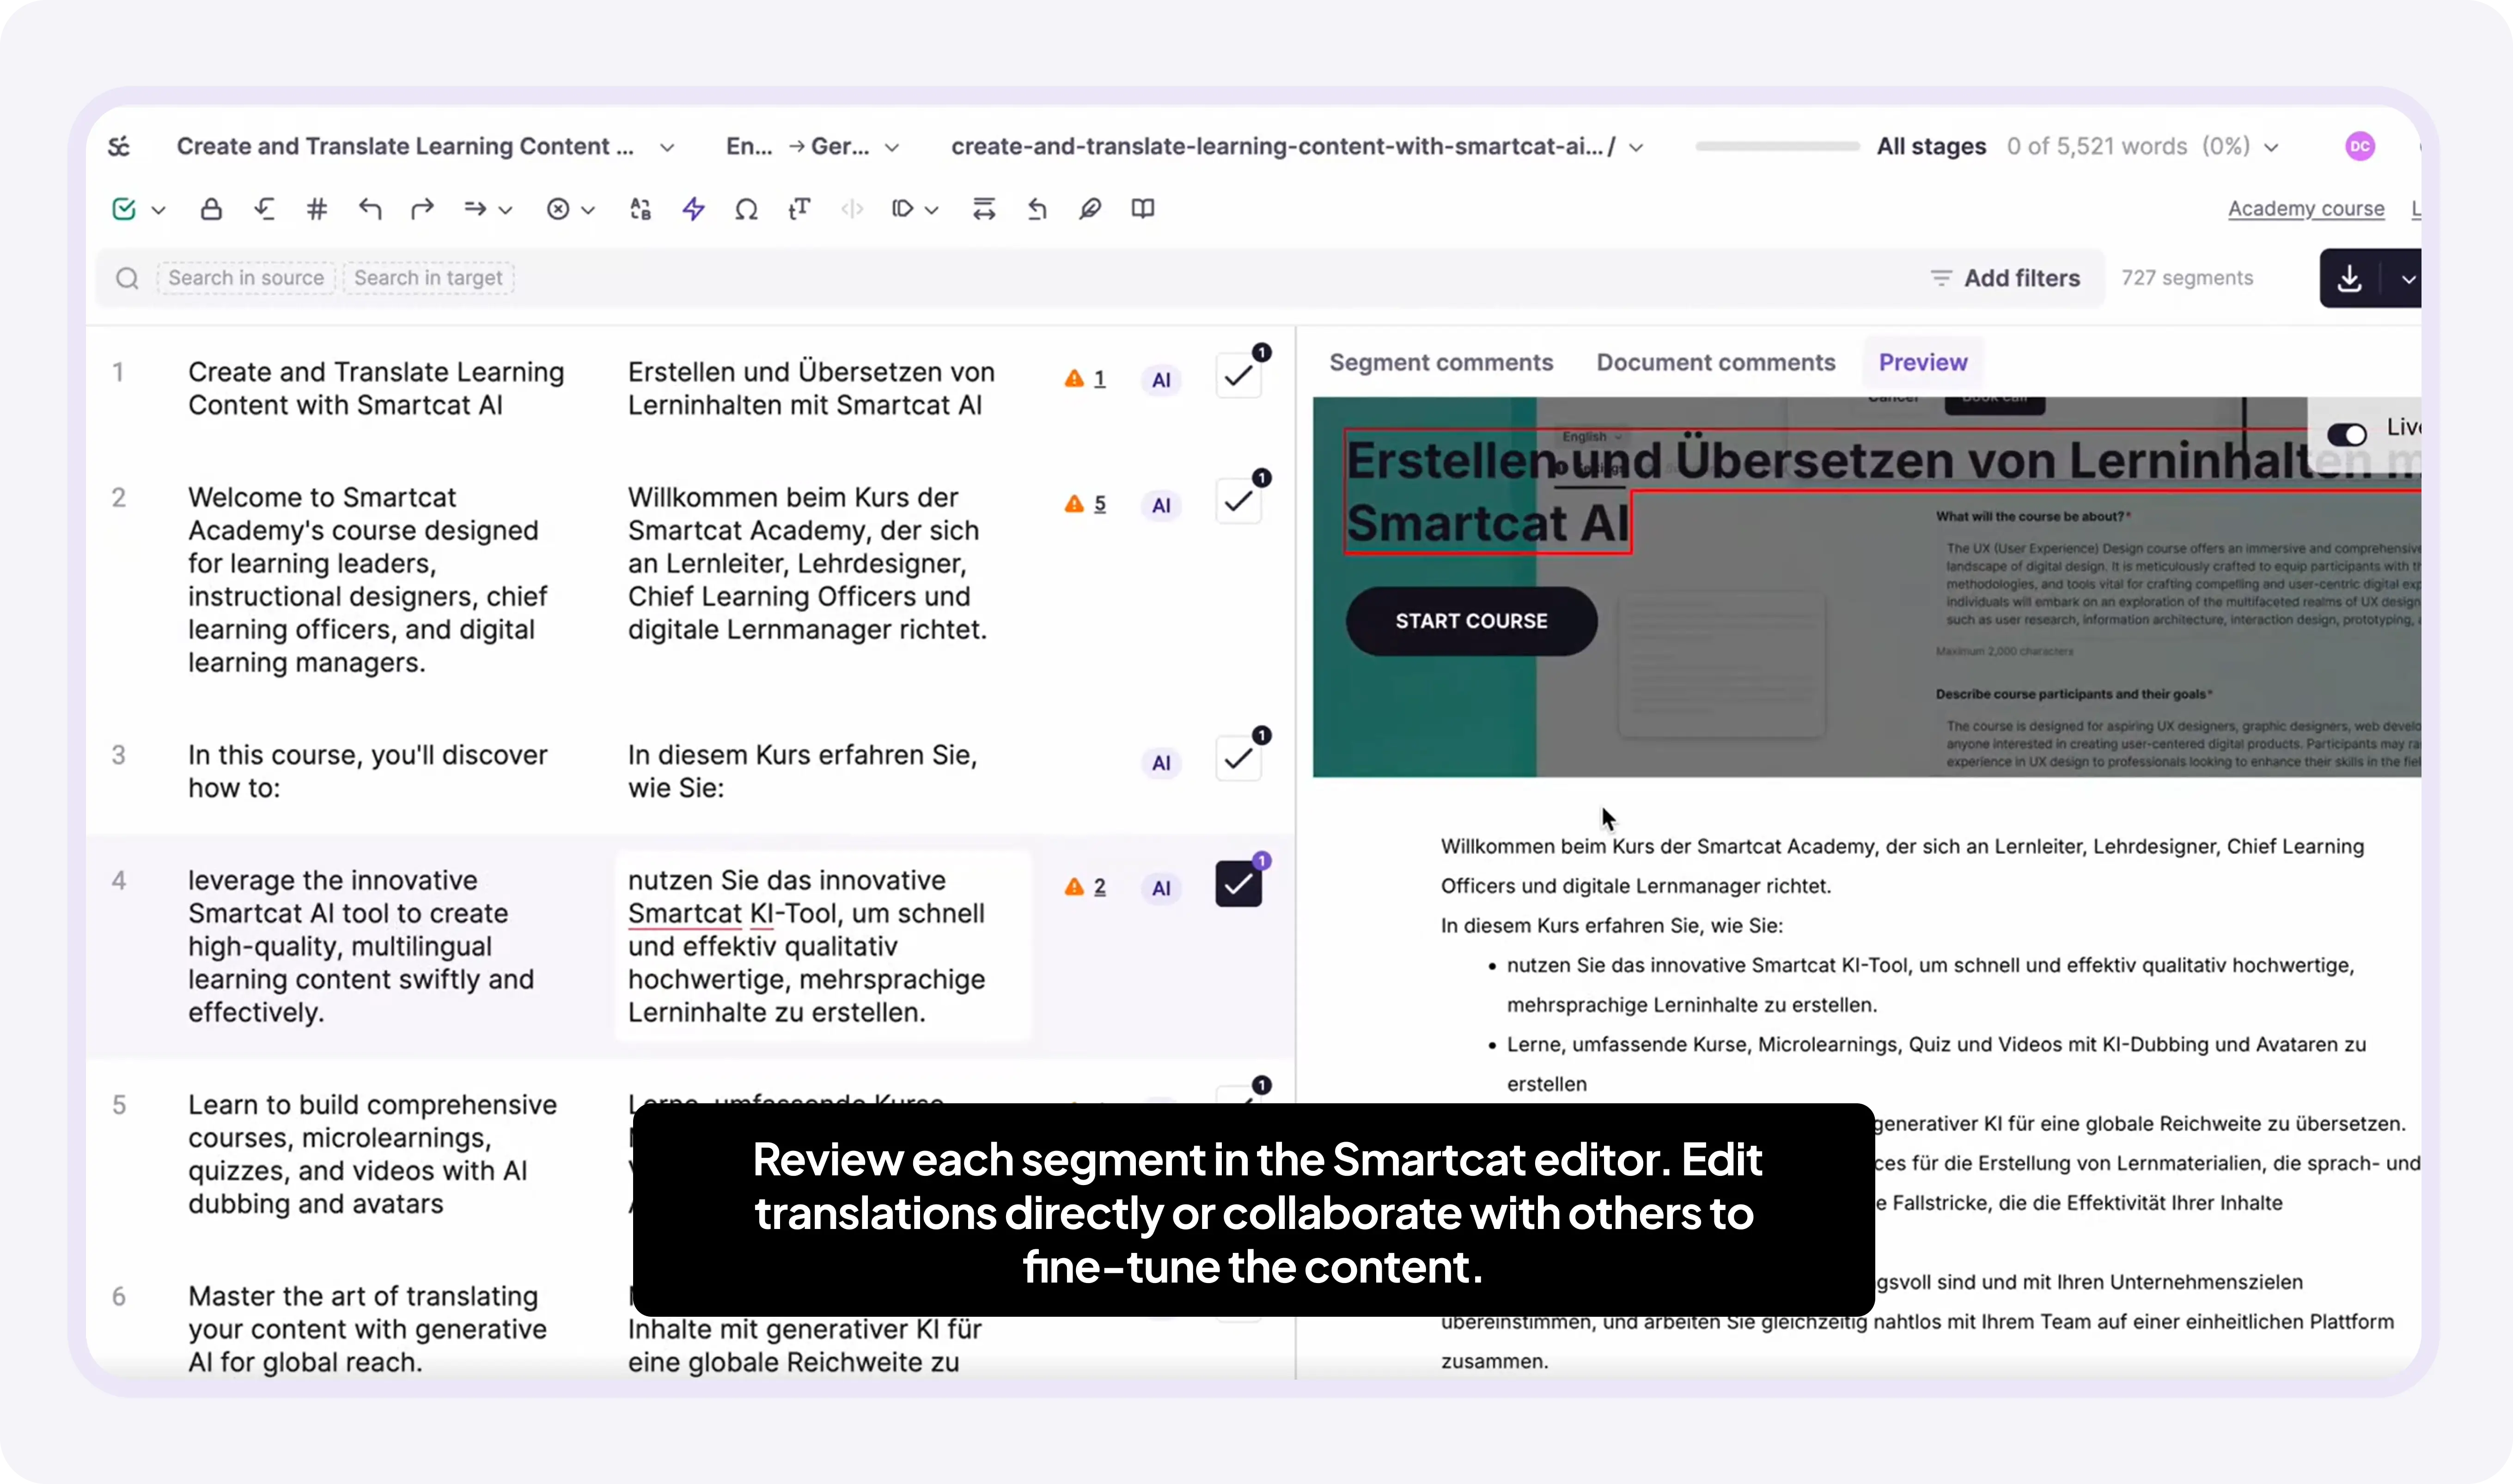
Task: Click the Smartcat logo icon
Action: click(x=119, y=147)
